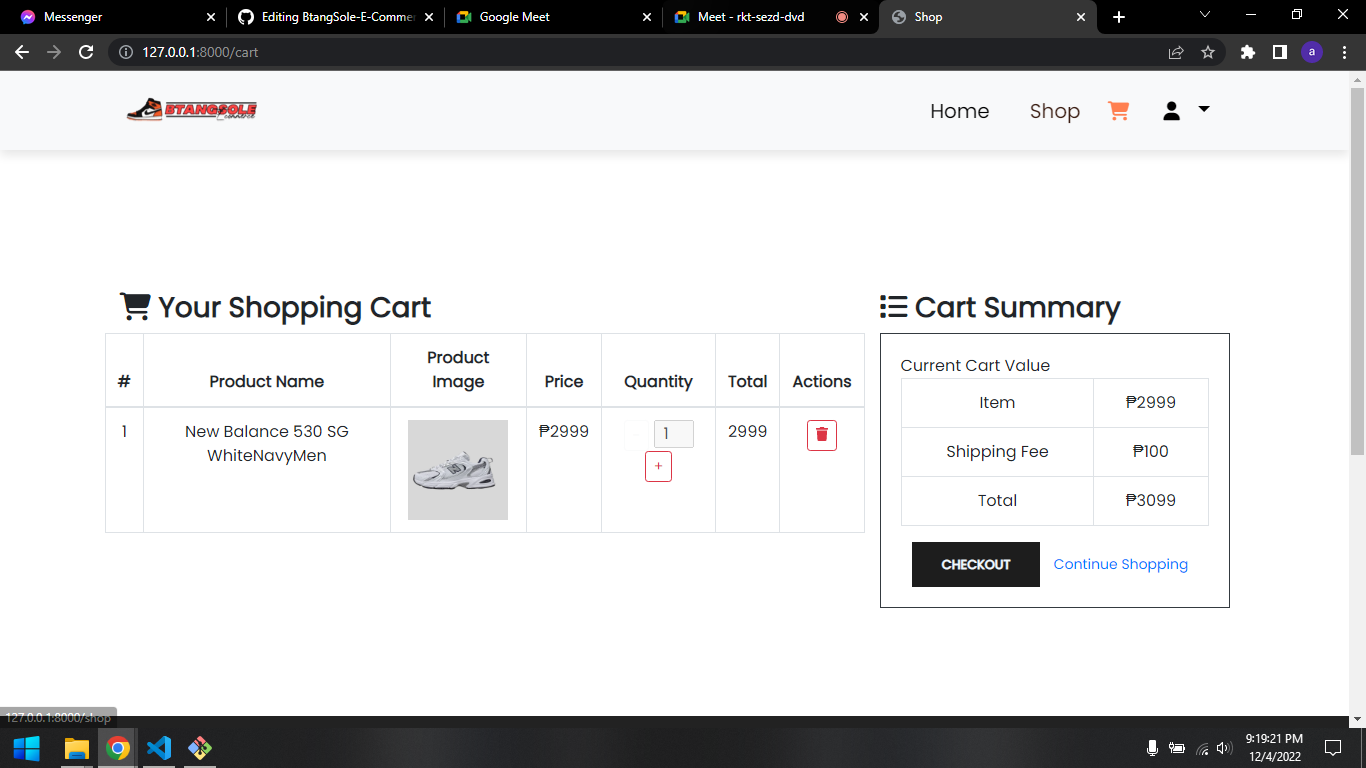The width and height of the screenshot is (1366, 768).
Task: Open the Chrome profile avatar
Action: [1311, 52]
